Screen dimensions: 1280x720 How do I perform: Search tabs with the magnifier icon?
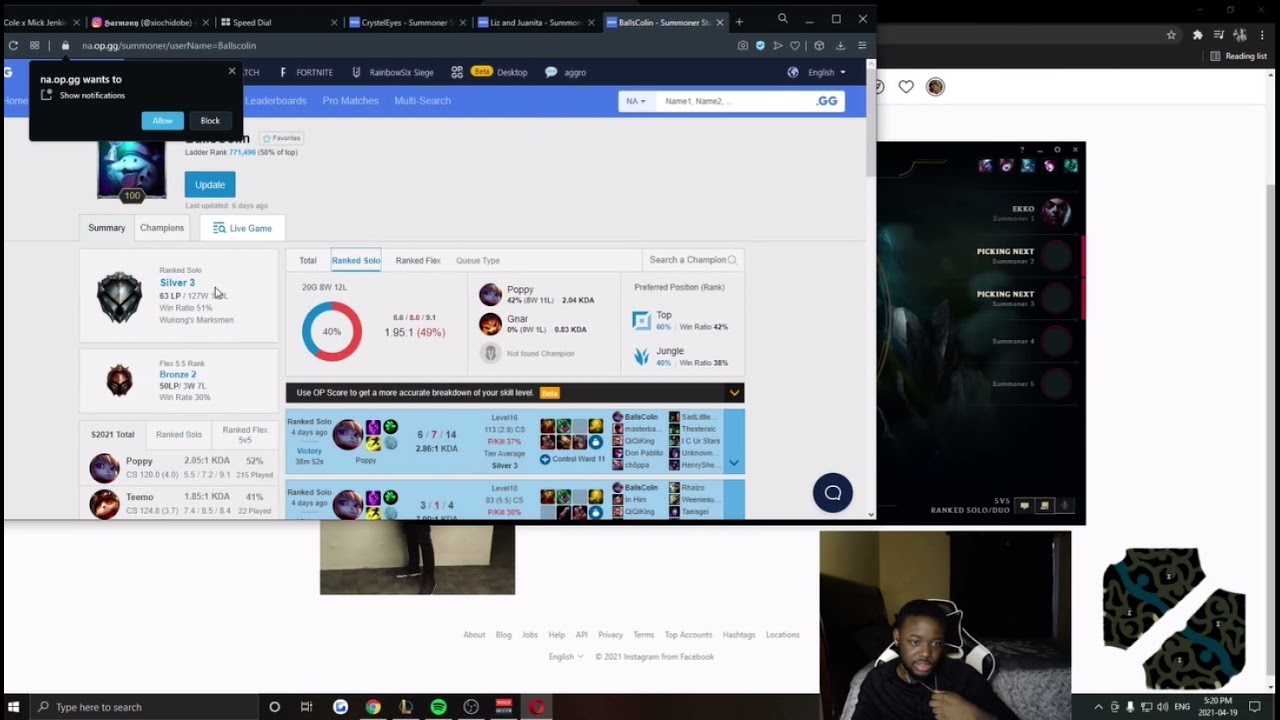click(x=782, y=18)
